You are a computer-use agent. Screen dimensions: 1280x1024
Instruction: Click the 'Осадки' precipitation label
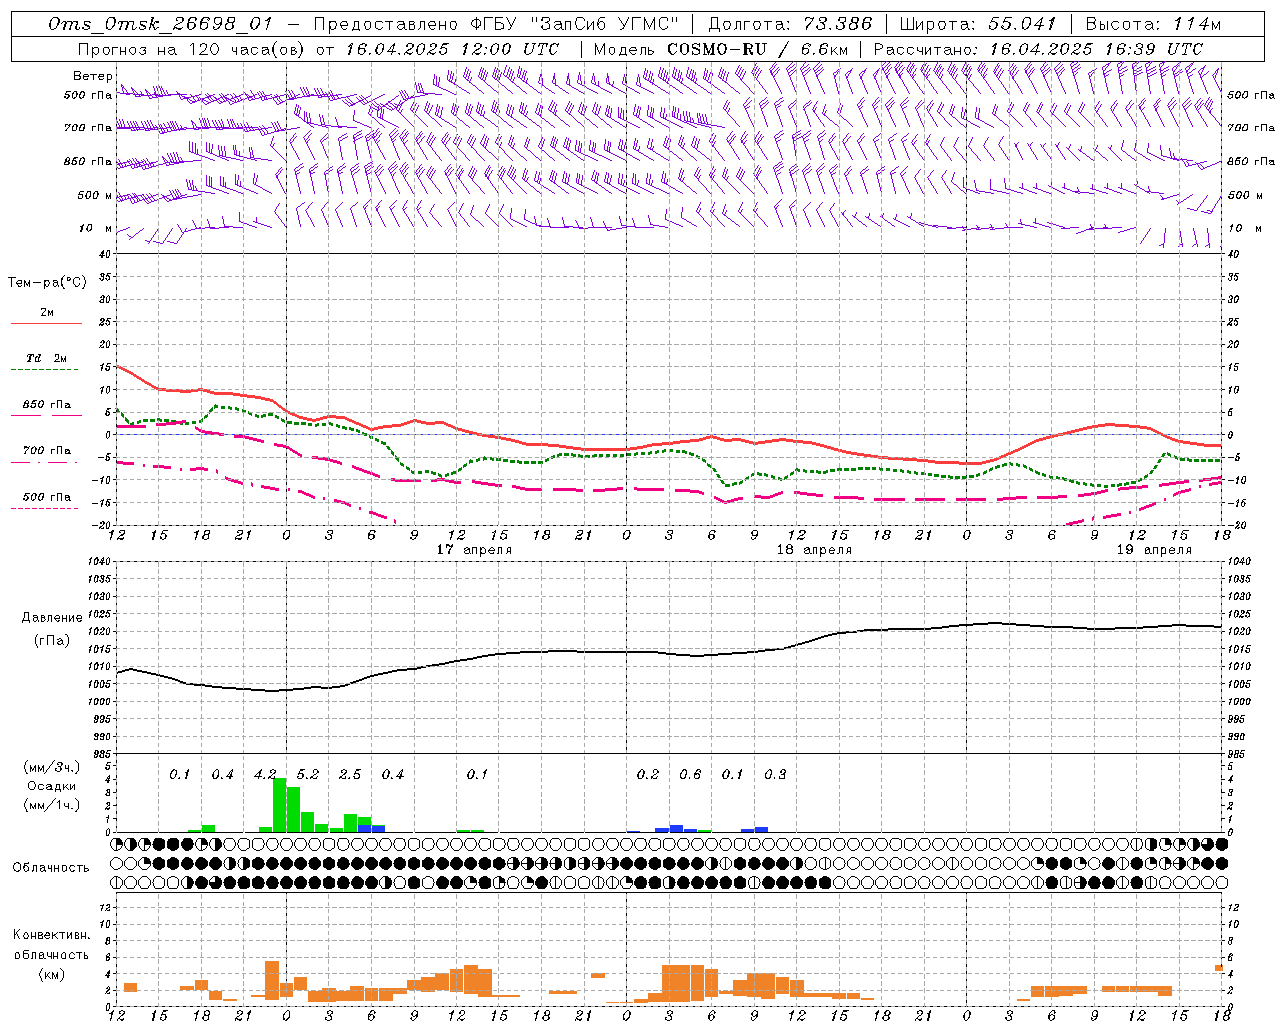point(51,786)
